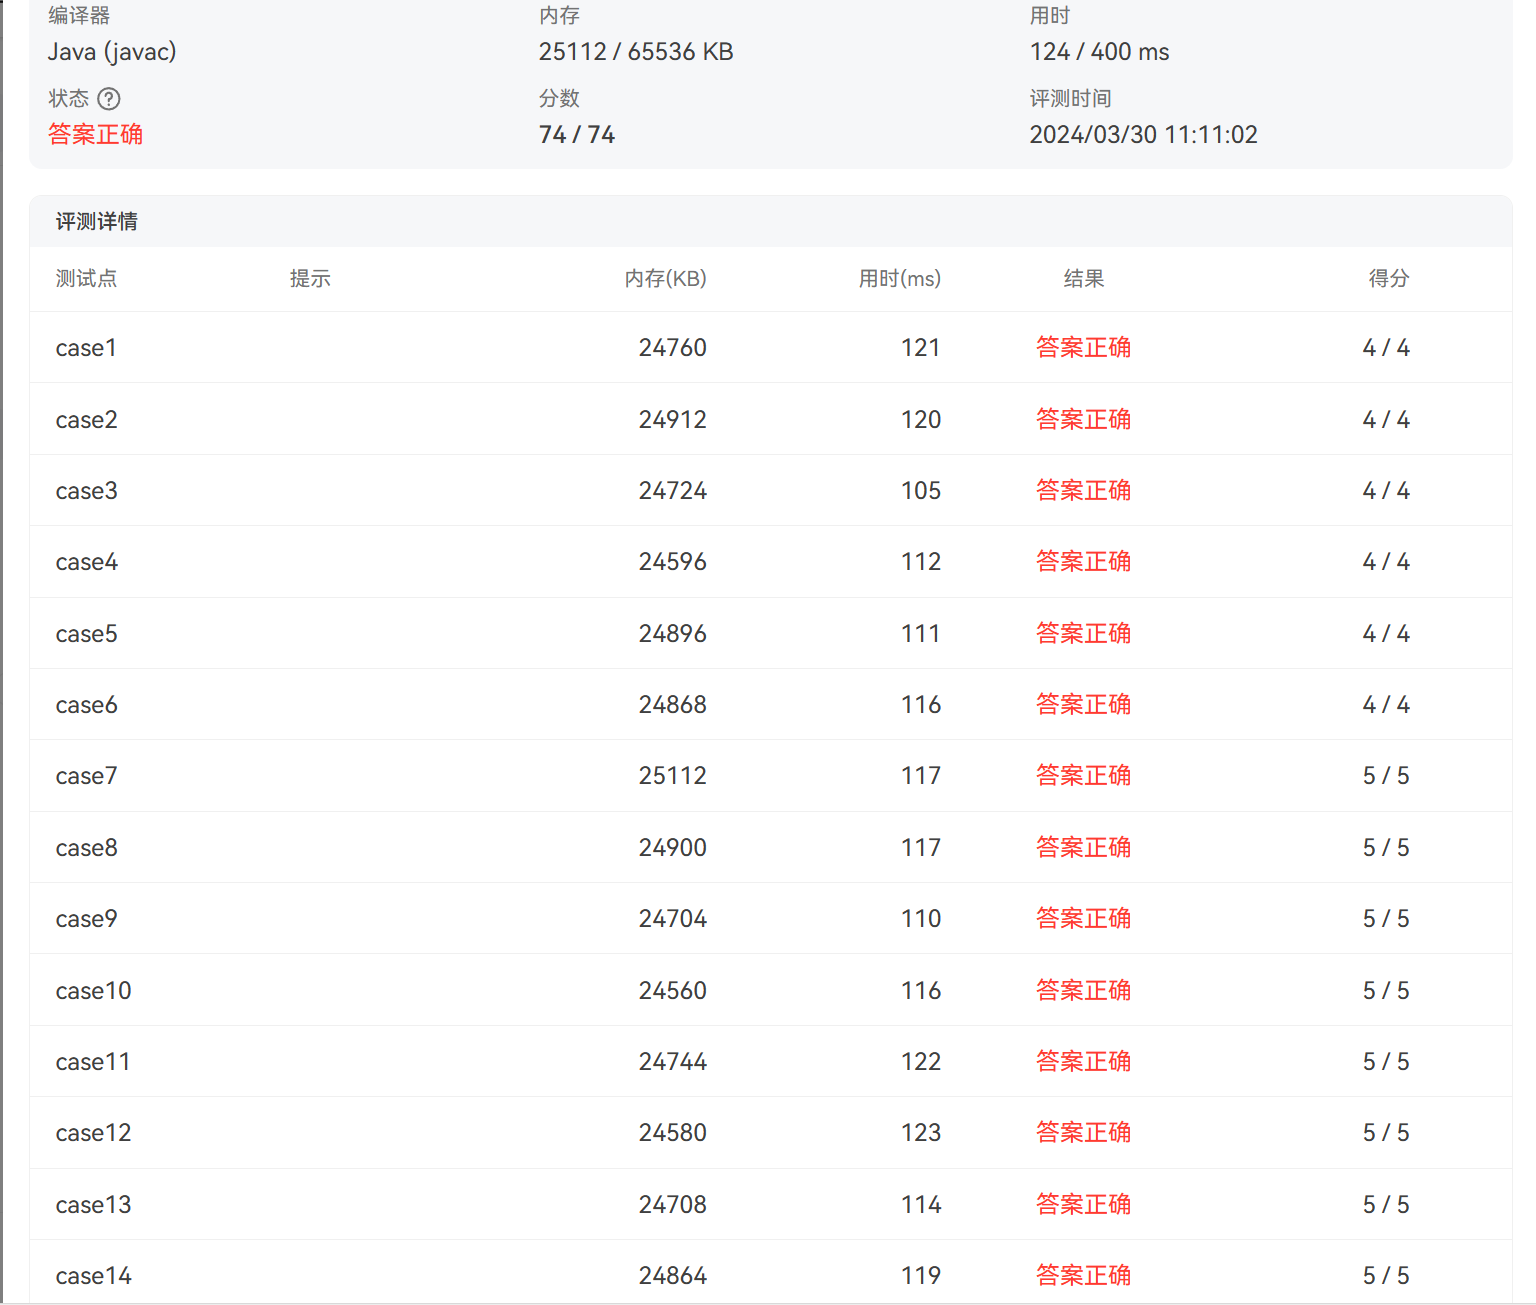The width and height of the screenshot is (1536, 1305).
Task: Select the case1 test point row
Action: click(x=86, y=348)
